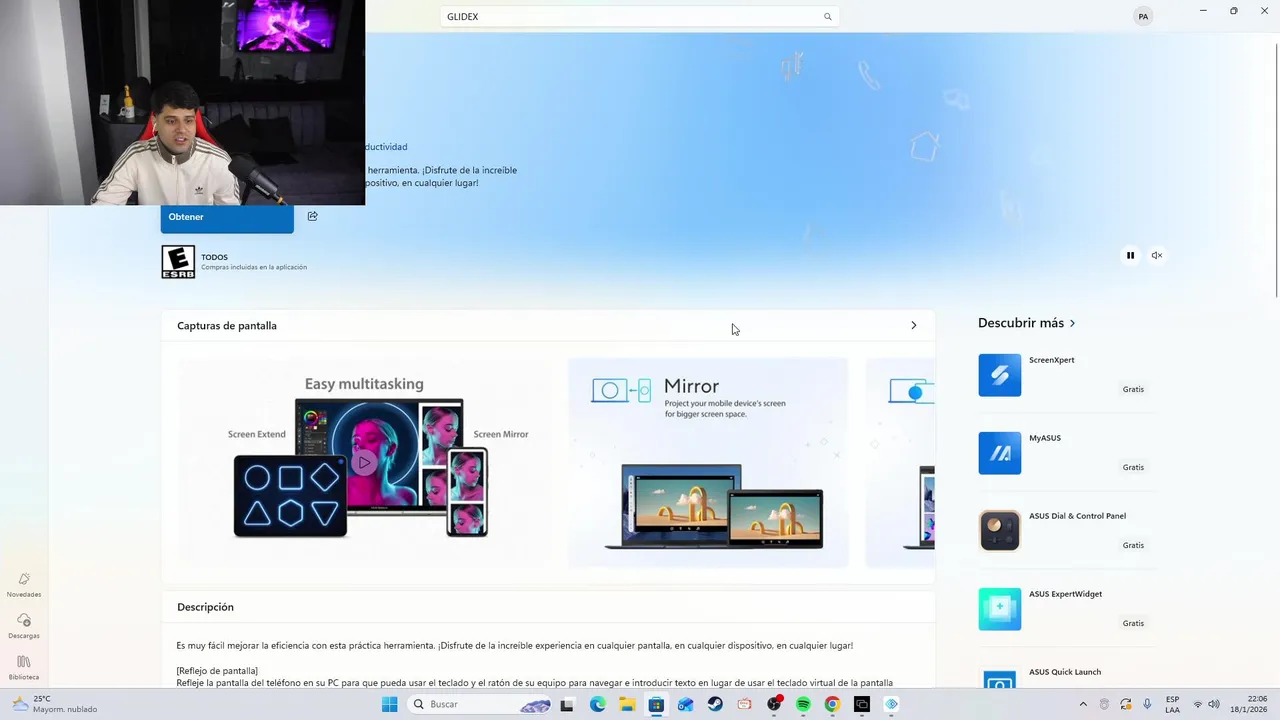Click the ScreenXpert app title
This screenshot has width=1280, height=720.
click(1051, 360)
